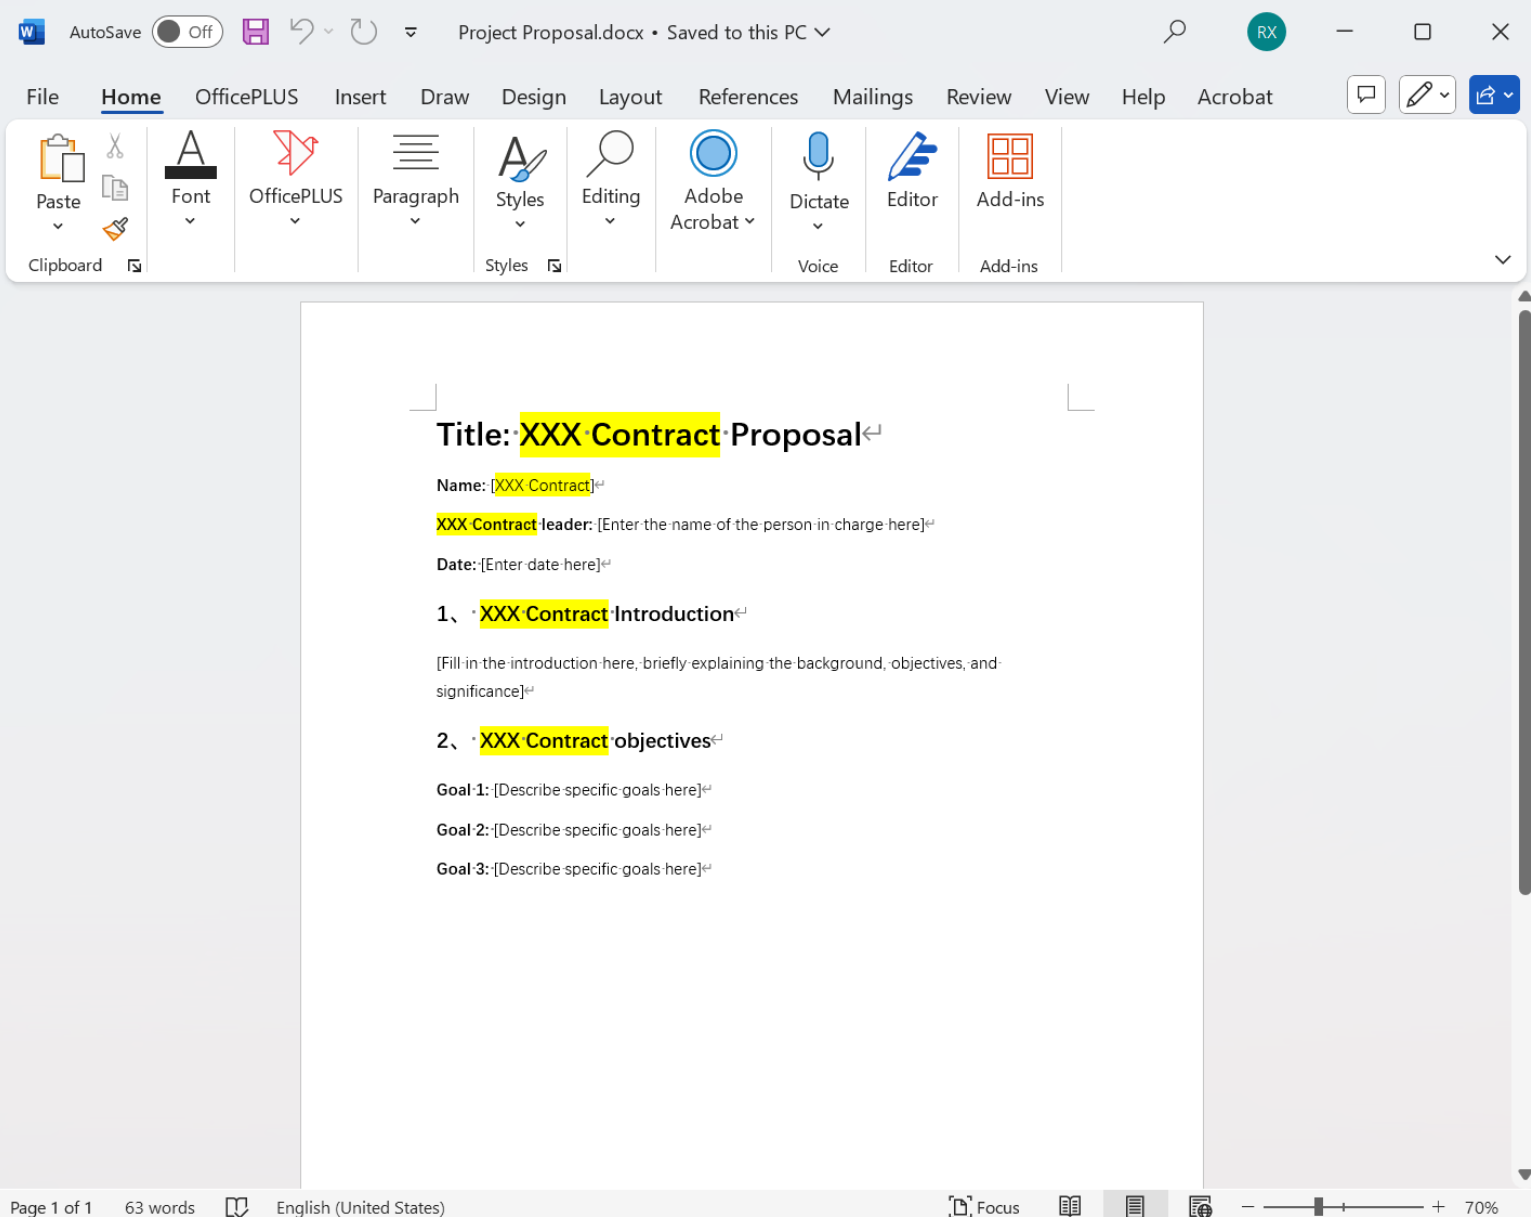Screen dimensions: 1531x1217
Task: Start Dictate with the microphone icon
Action: 818,158
